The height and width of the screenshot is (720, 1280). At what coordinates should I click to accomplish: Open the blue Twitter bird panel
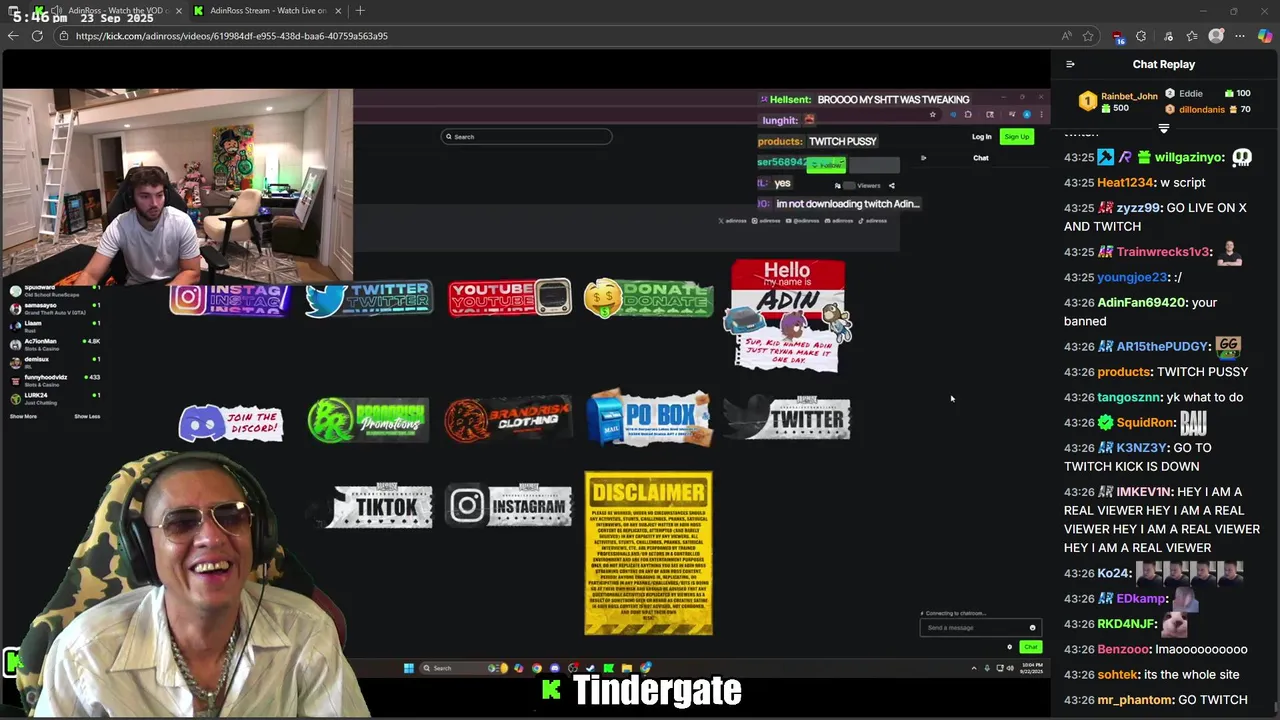click(369, 299)
